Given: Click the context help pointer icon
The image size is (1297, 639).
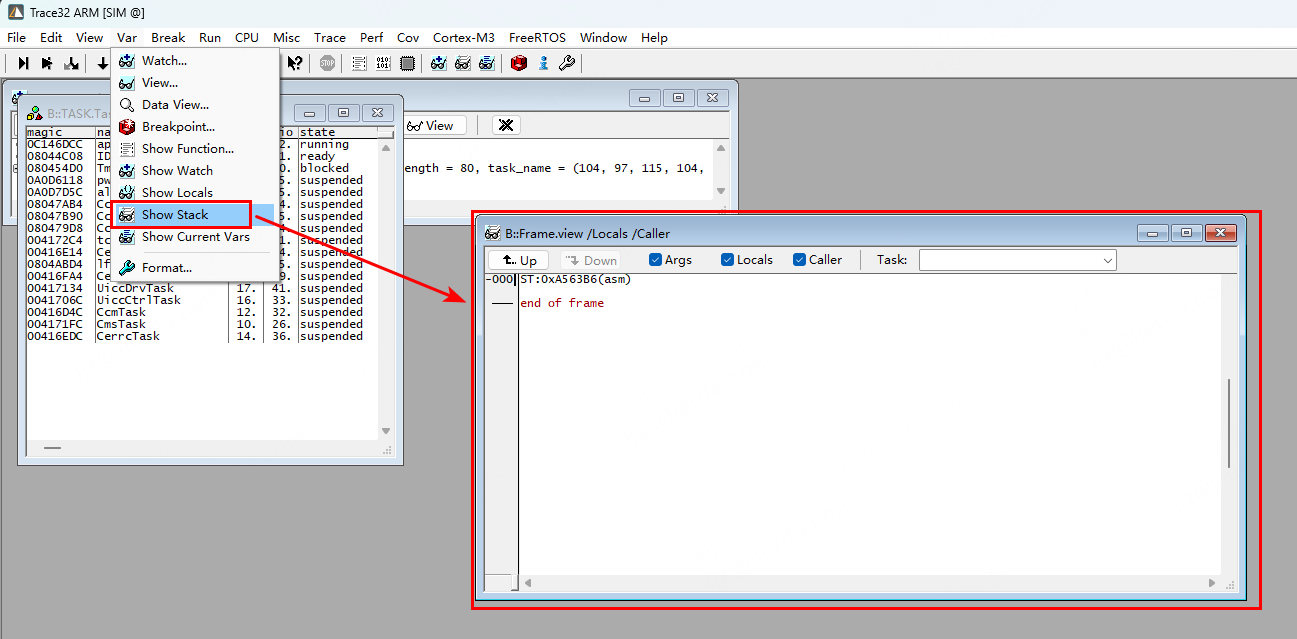Looking at the screenshot, I should click(295, 63).
